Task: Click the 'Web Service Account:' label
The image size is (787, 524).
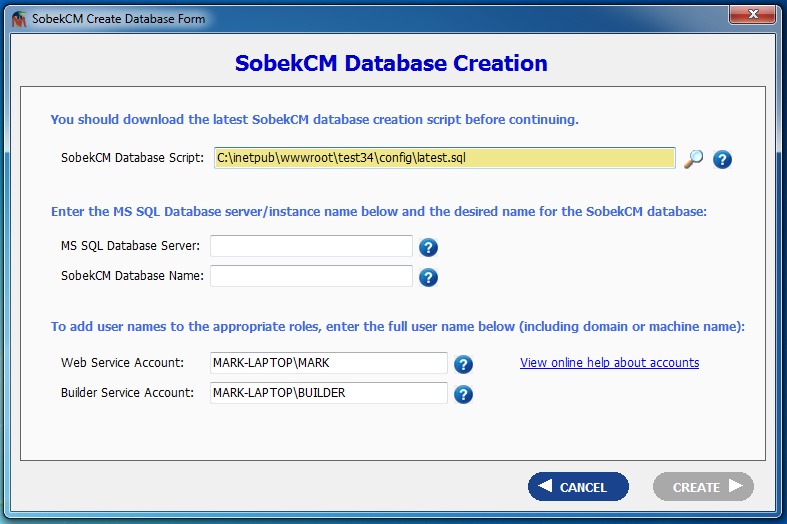Action: click(122, 362)
